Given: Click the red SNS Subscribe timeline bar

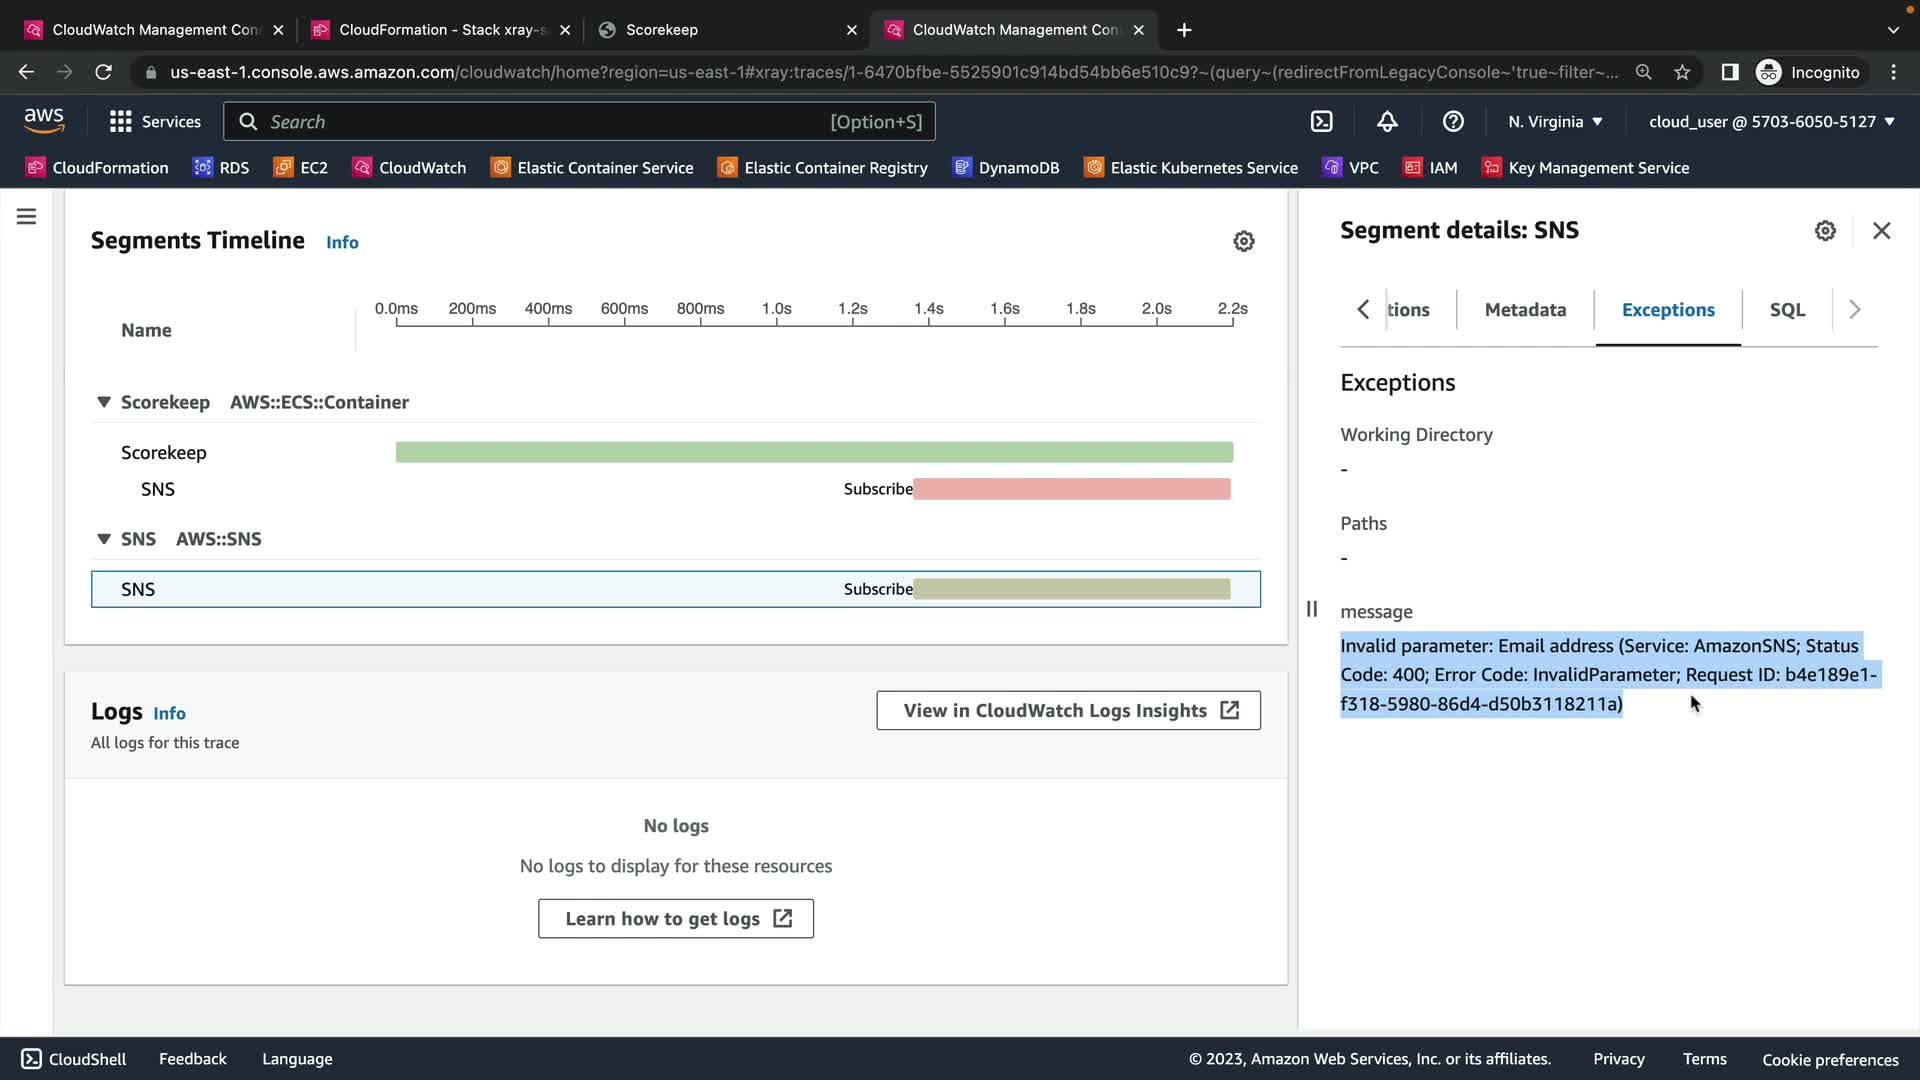Looking at the screenshot, I should (1071, 489).
